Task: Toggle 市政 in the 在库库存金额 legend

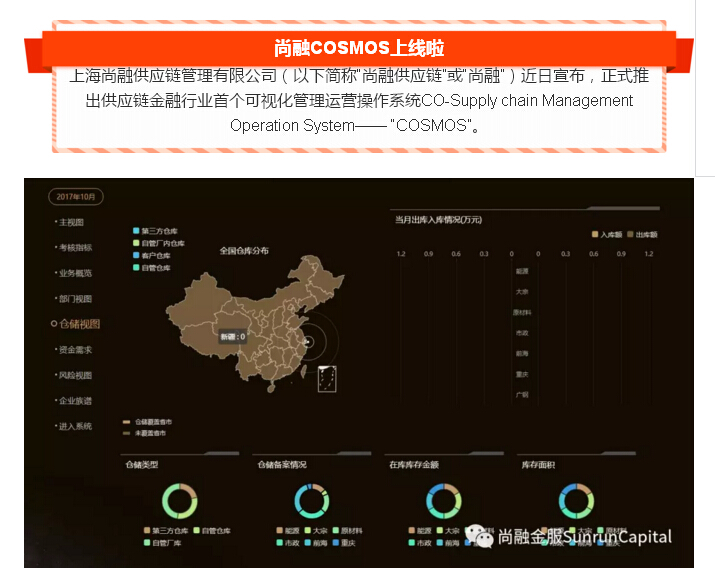Action: pos(420,543)
